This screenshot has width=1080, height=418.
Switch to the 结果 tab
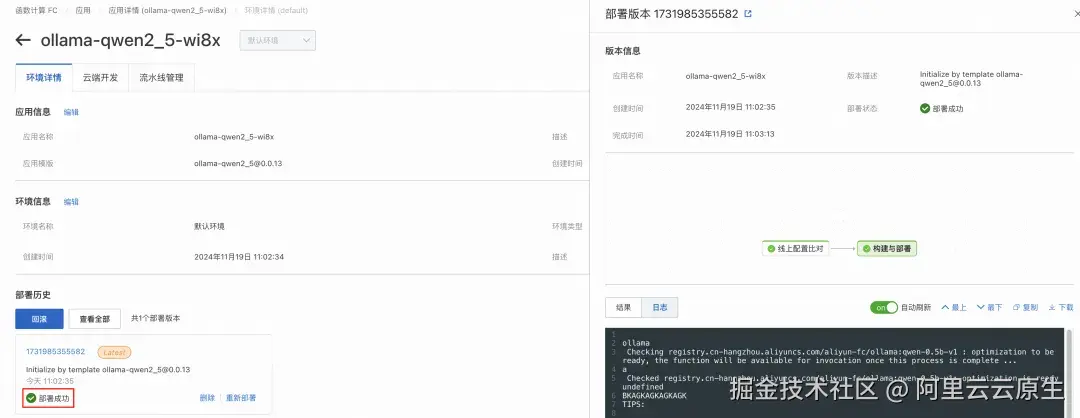point(623,308)
